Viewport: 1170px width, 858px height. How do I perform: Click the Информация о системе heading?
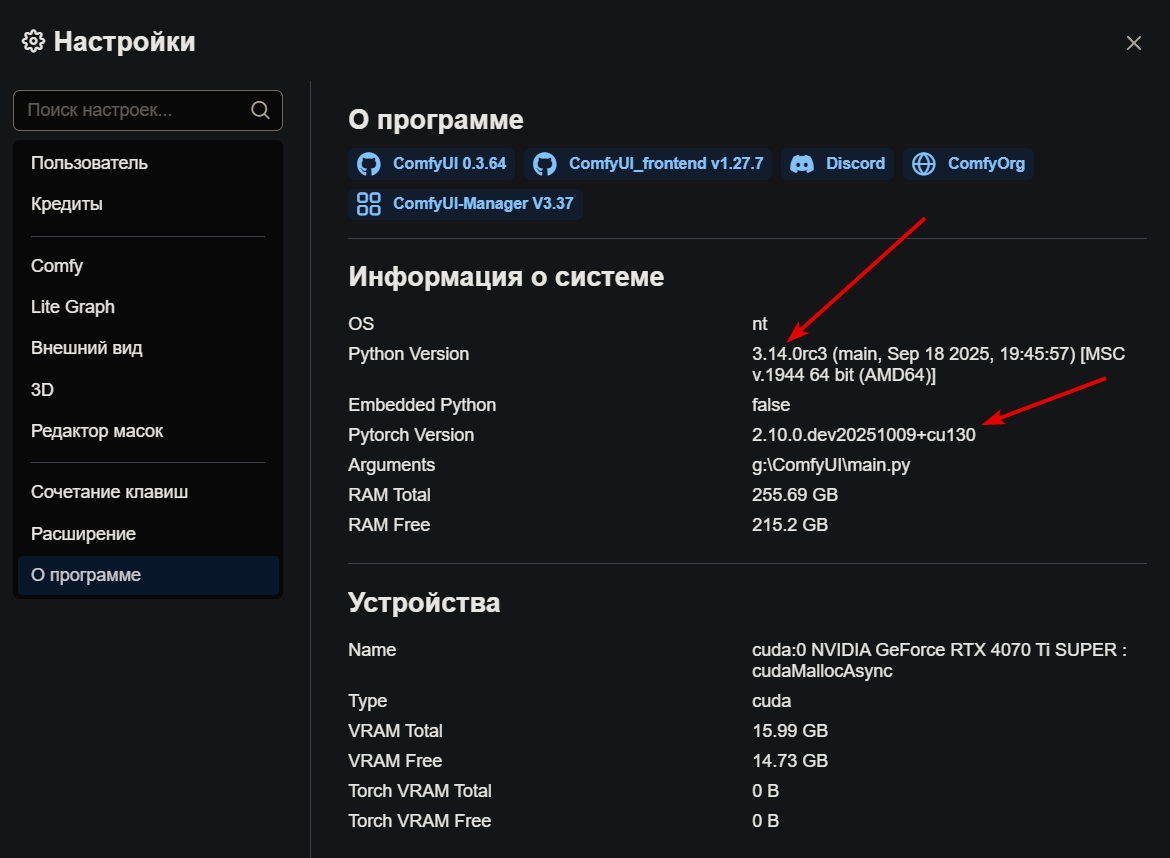tap(506, 277)
